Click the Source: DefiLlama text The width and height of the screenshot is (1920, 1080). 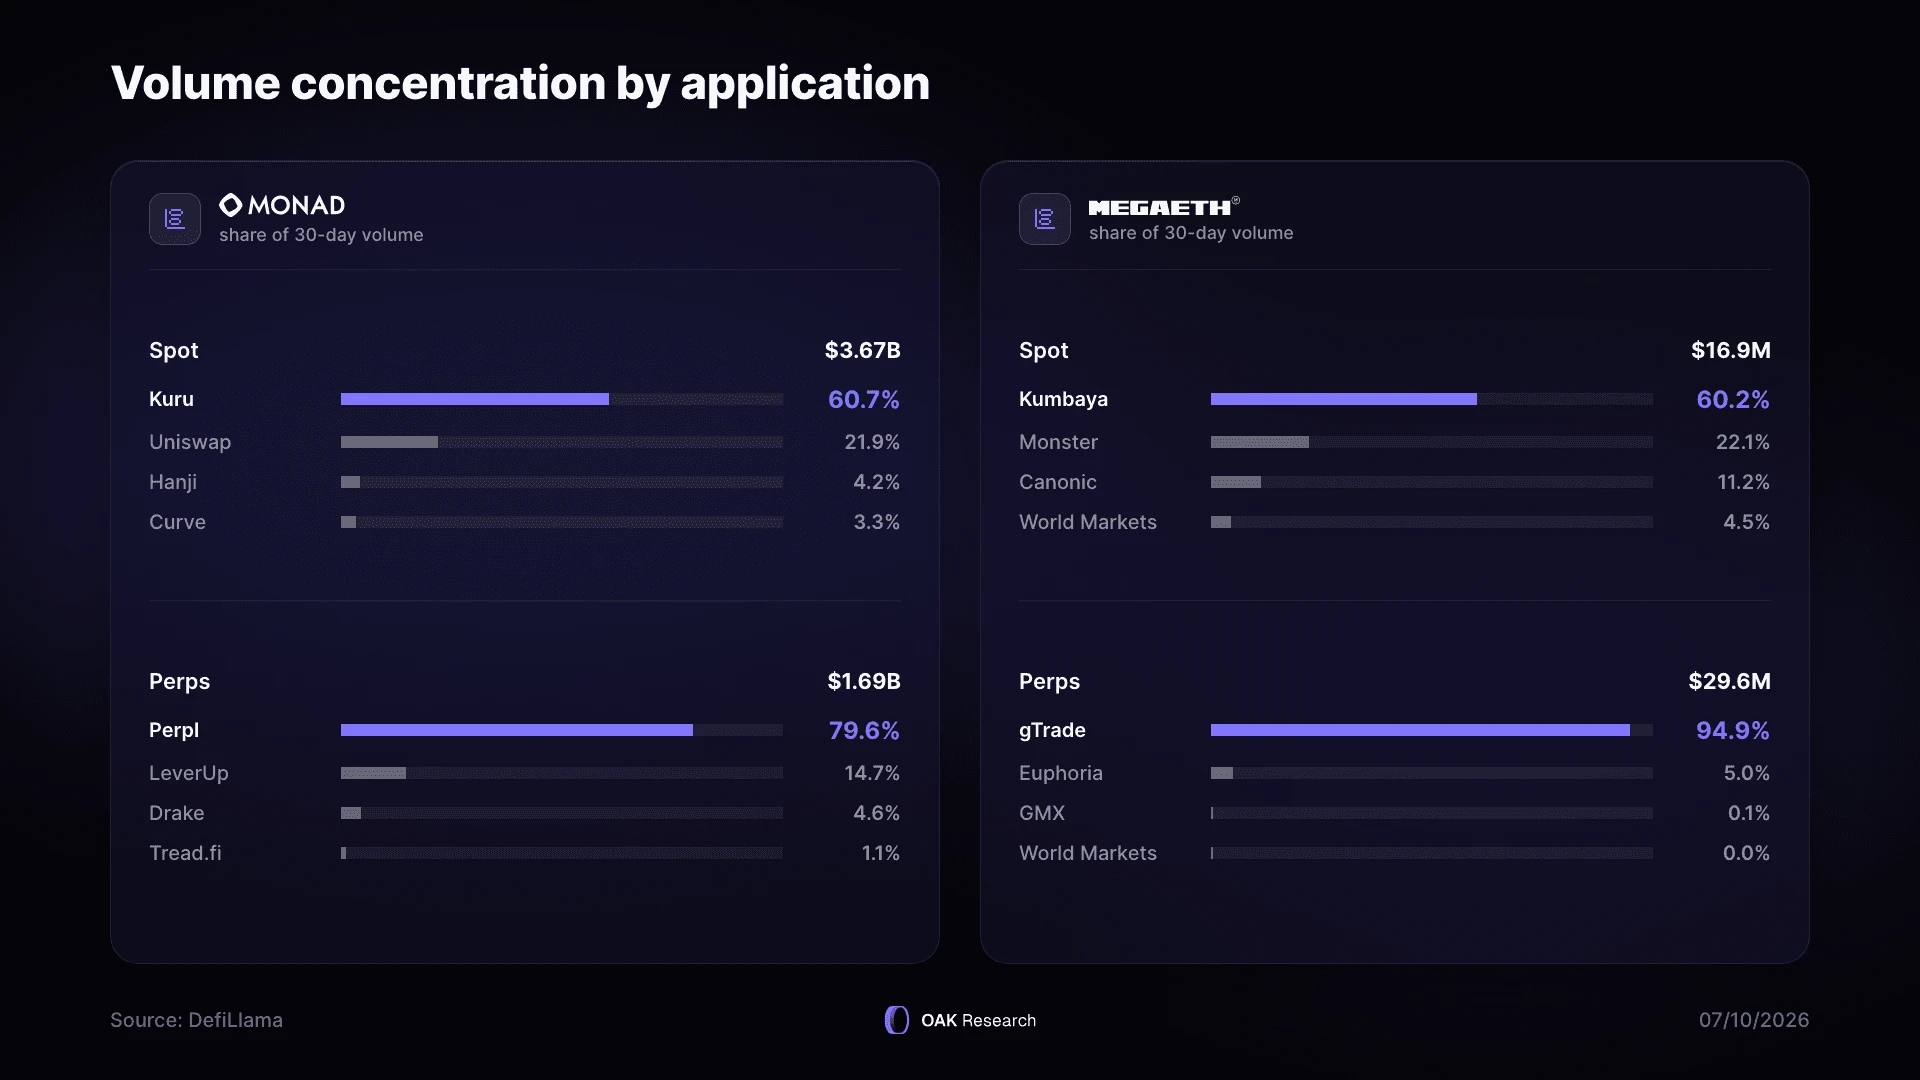point(196,1020)
